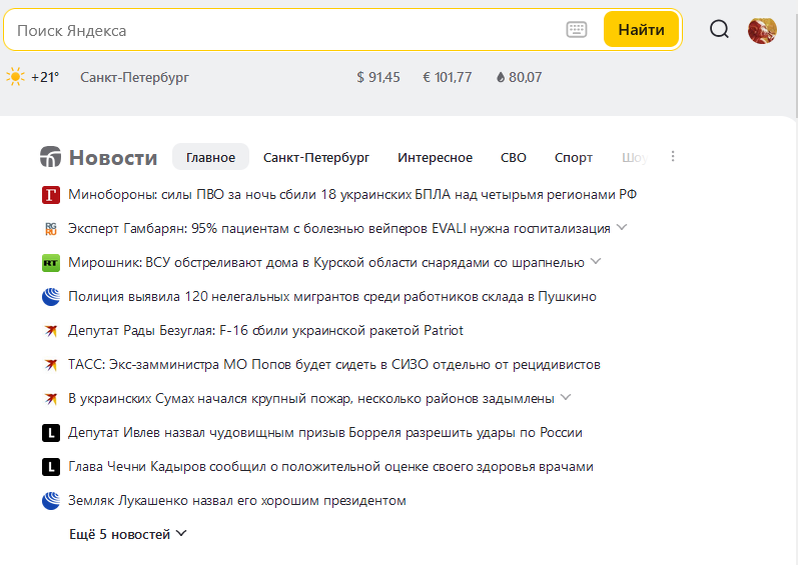Open headline about Экс-замминистра МО Попов
This screenshot has width=798, height=565.
[334, 365]
